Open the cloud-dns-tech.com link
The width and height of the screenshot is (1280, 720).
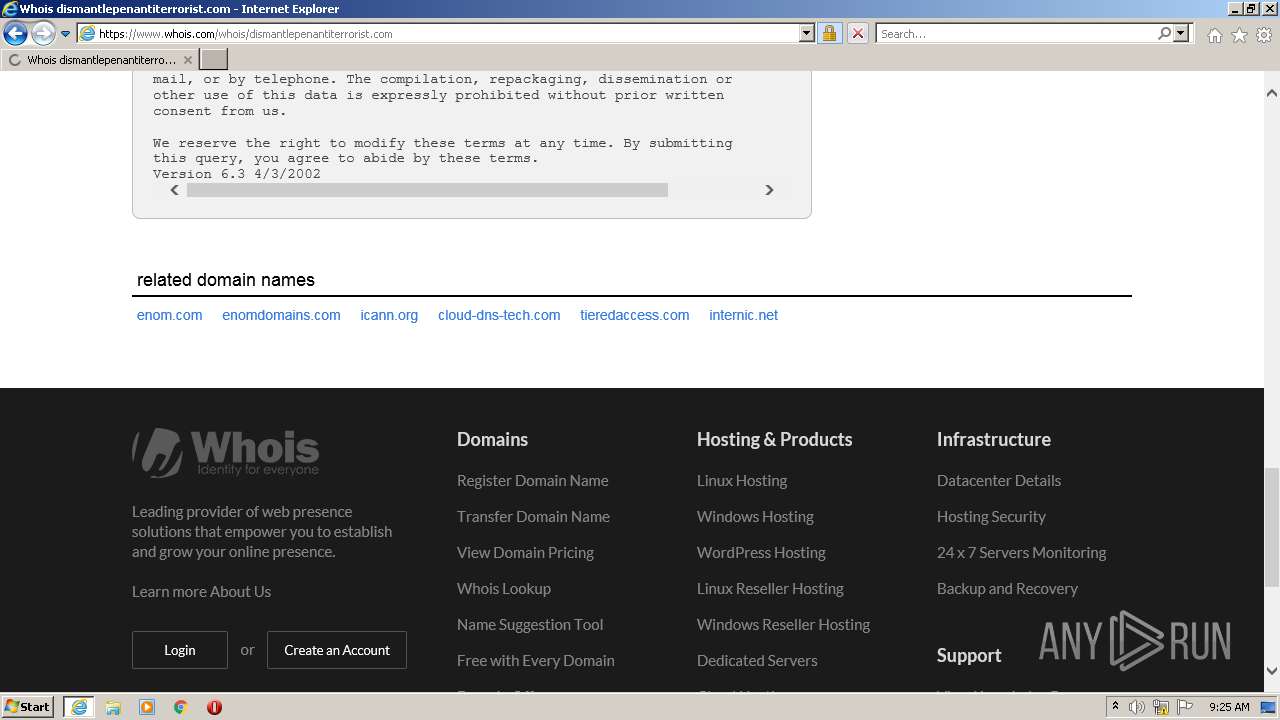(x=499, y=315)
